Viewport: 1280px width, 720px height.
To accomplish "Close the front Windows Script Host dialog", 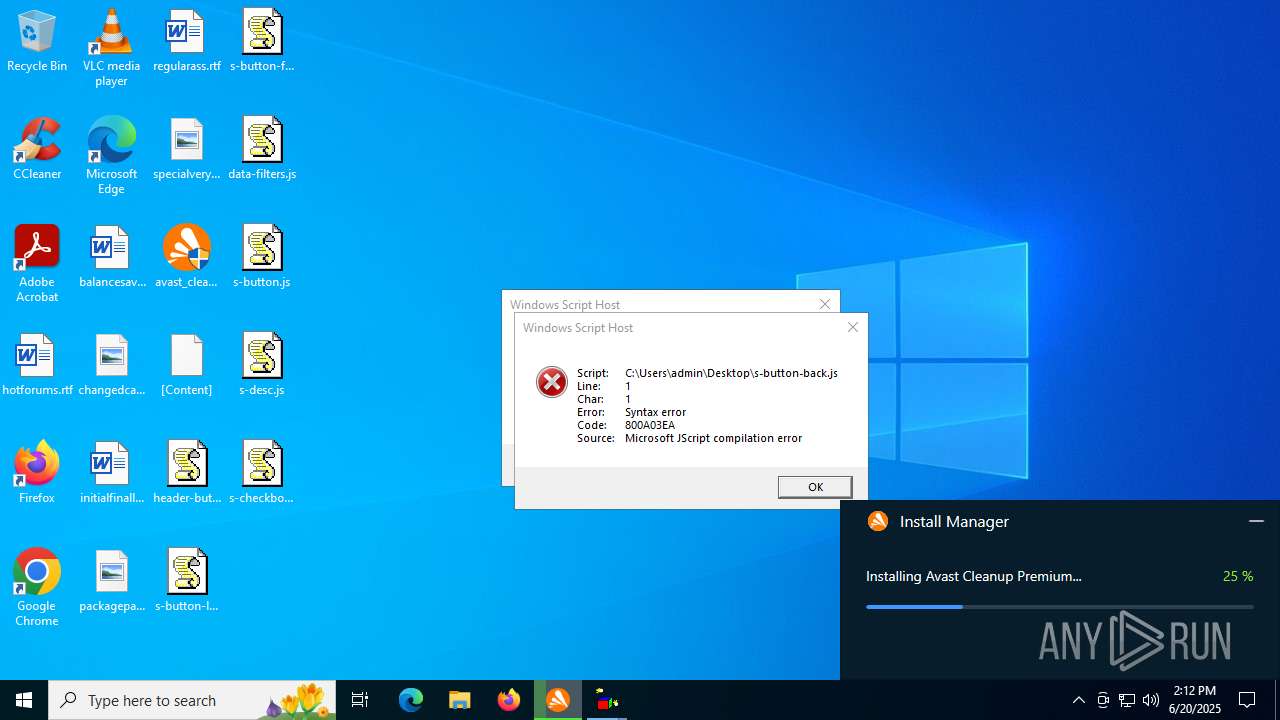I will [x=853, y=327].
